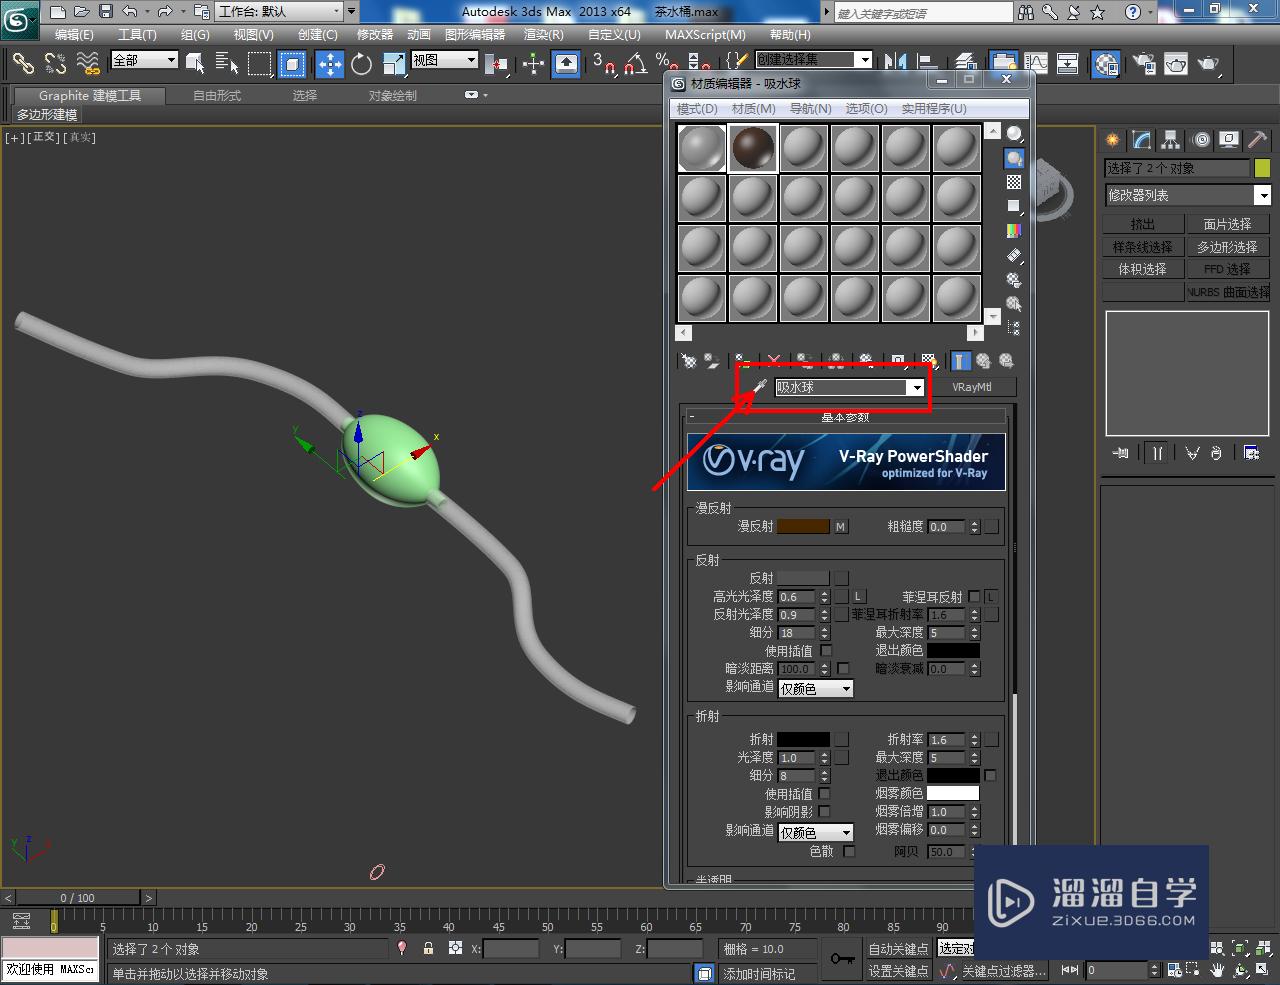Open the Hierarchy command panel tab
The image size is (1280, 985).
tap(1171, 140)
